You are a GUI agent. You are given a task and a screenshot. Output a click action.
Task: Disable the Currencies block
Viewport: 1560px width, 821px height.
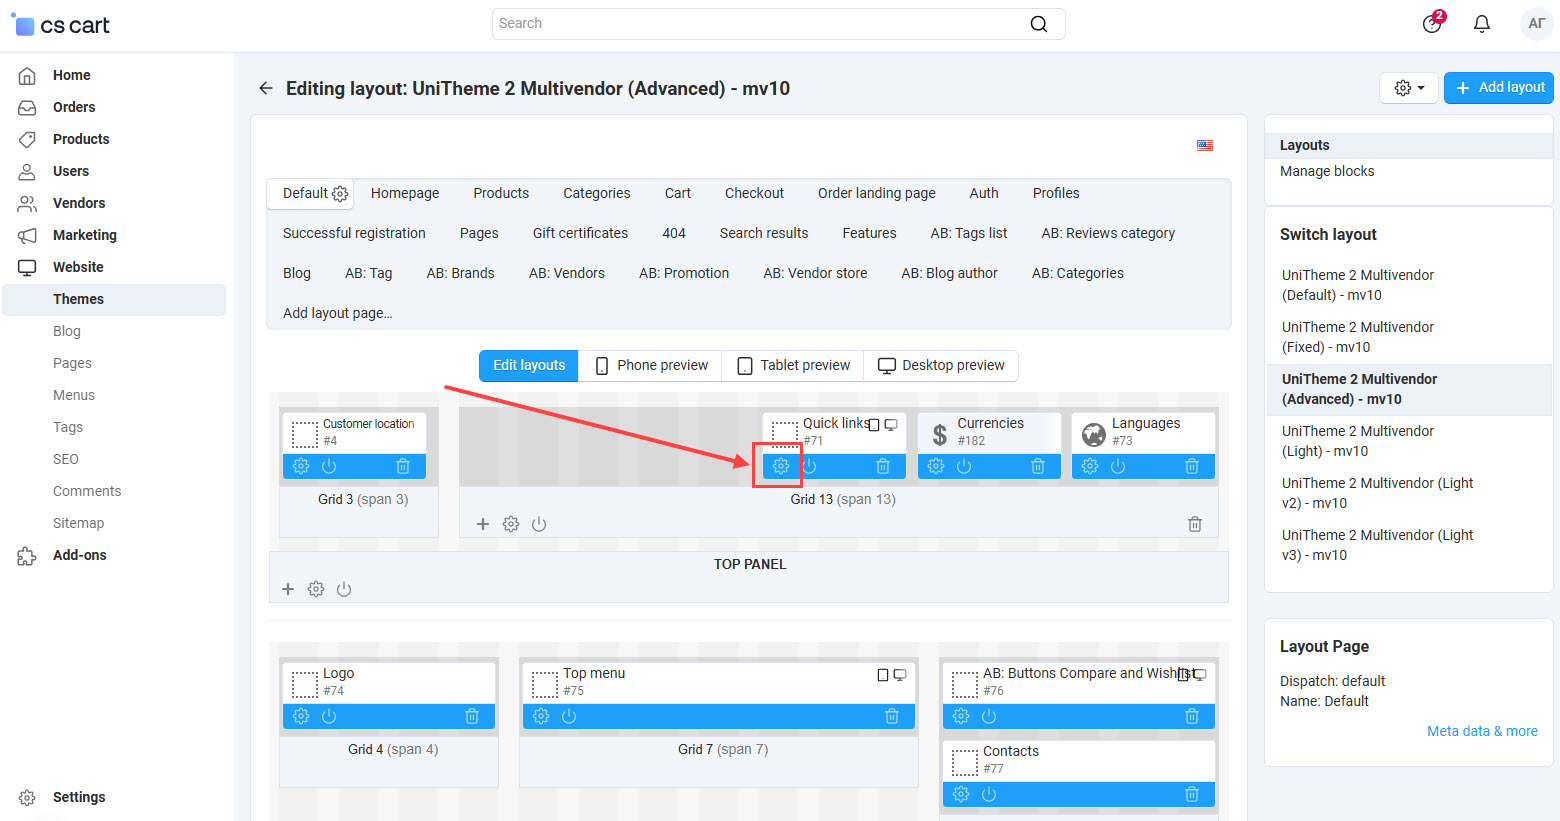(964, 466)
